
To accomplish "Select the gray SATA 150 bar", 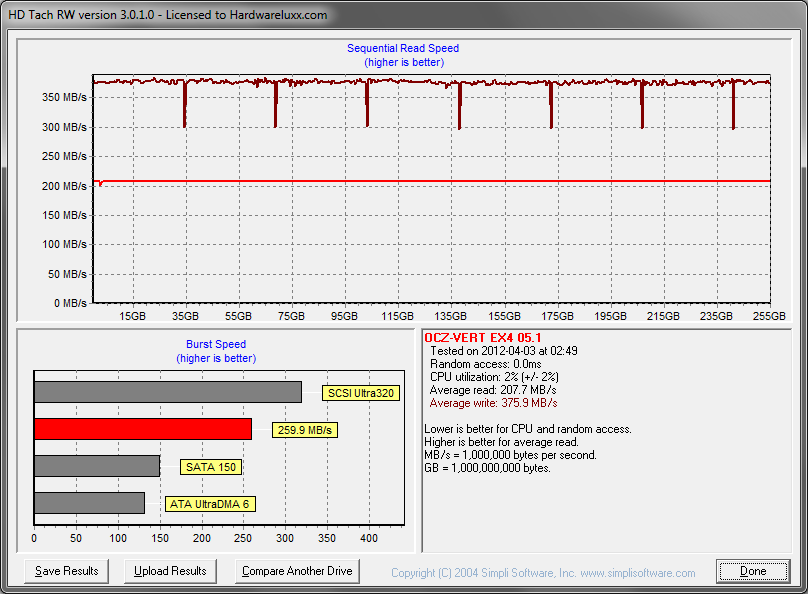I will click(97, 466).
